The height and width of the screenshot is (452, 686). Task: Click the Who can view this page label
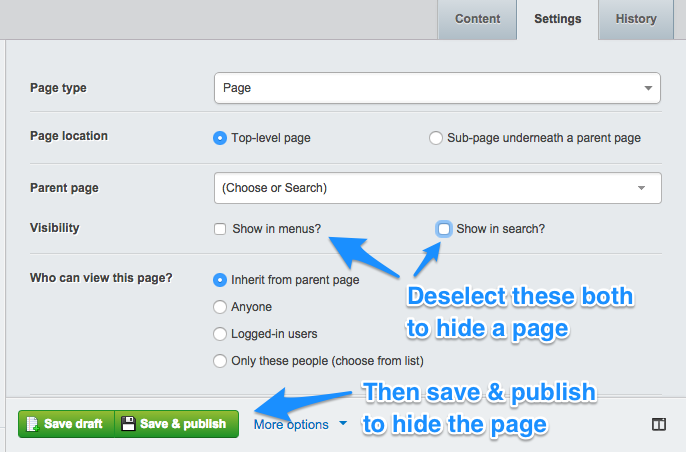point(101,278)
